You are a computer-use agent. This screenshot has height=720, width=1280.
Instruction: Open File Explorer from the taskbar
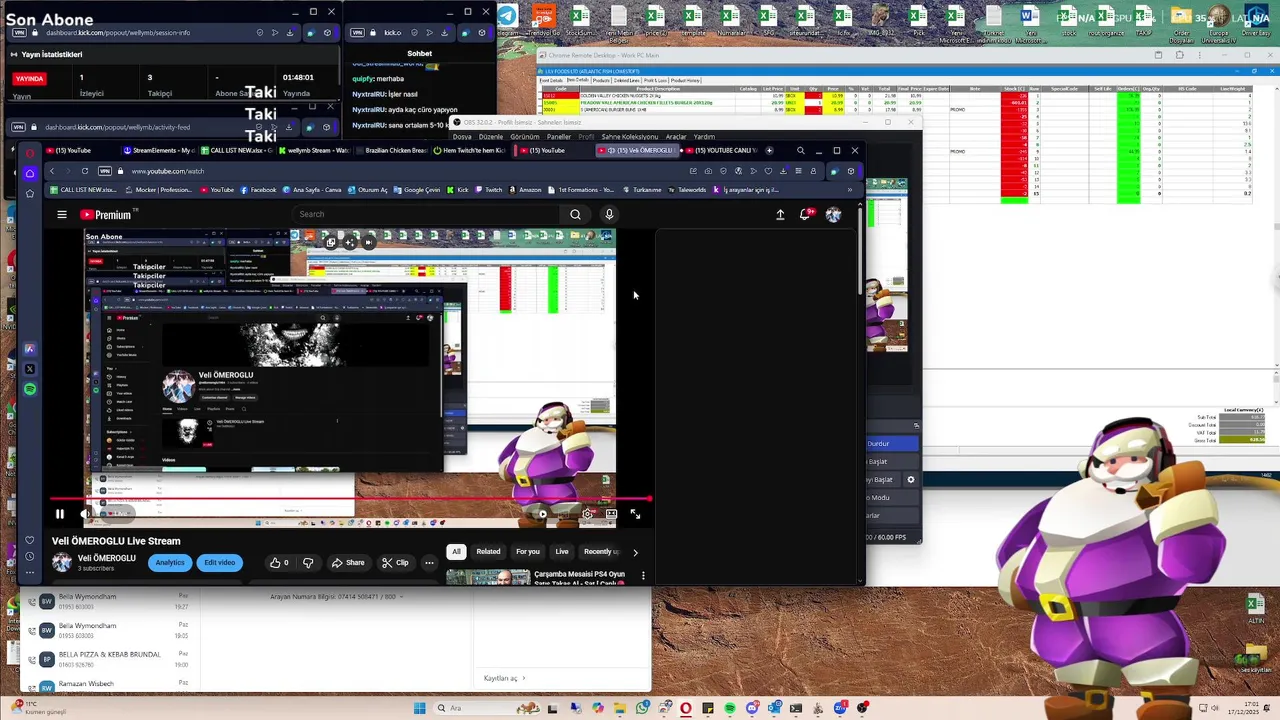click(620, 708)
